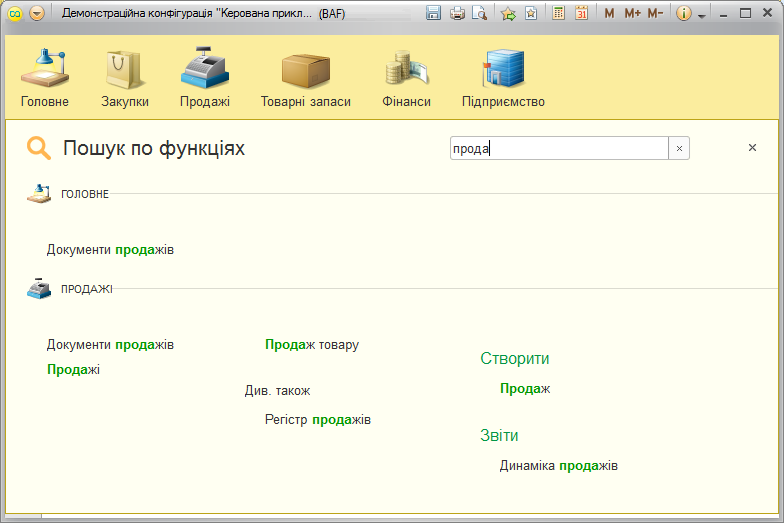The width and height of the screenshot is (784, 523).
Task: Click the ГОЛОВНЕ group header text
Action: click(85, 194)
